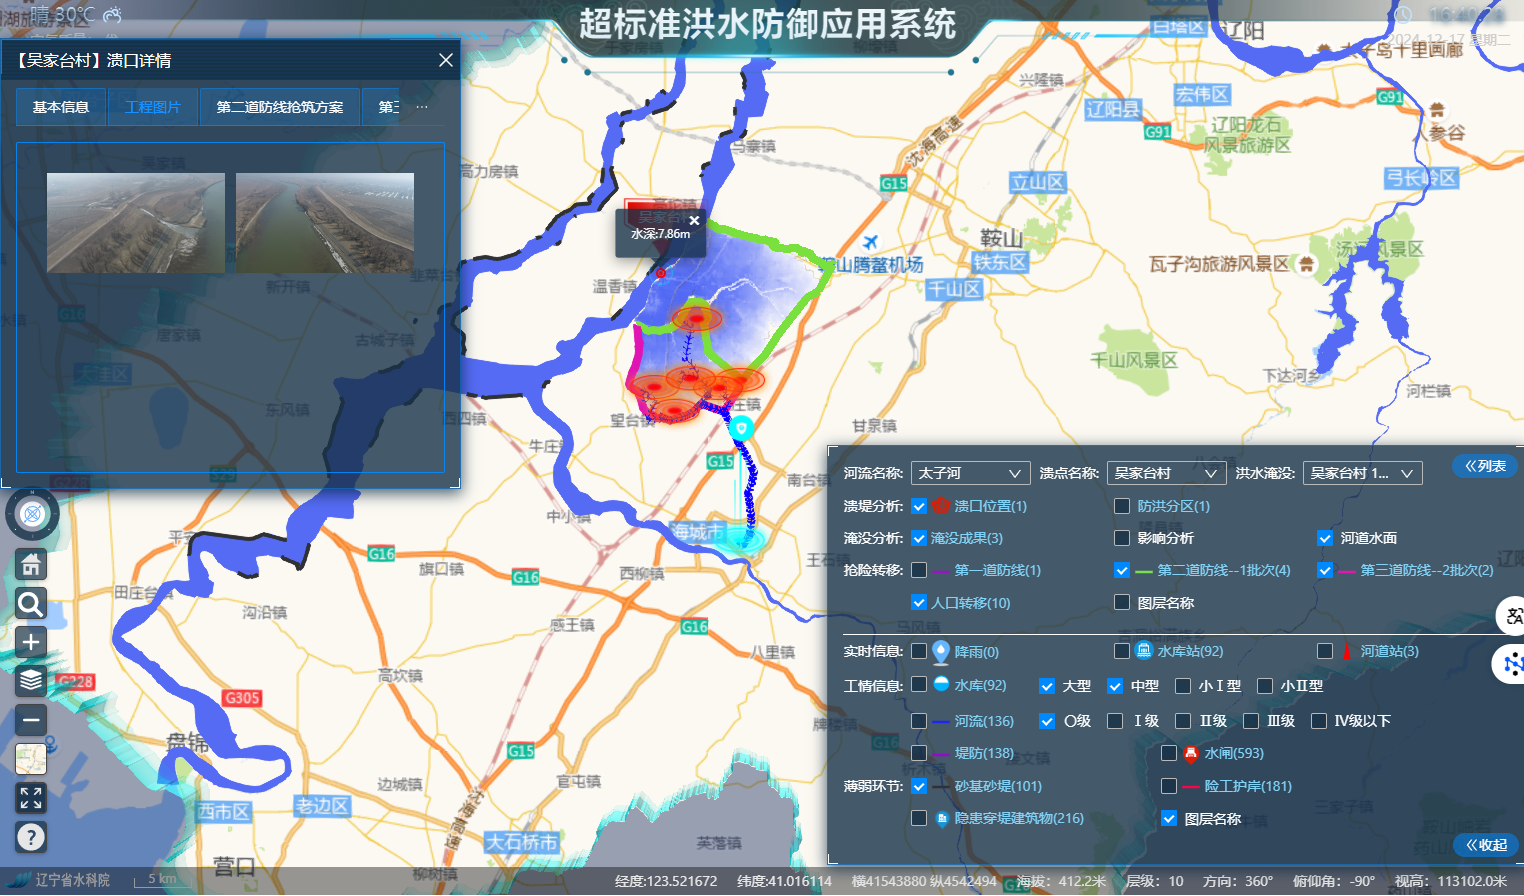Open the map layers stack tool

[31, 681]
